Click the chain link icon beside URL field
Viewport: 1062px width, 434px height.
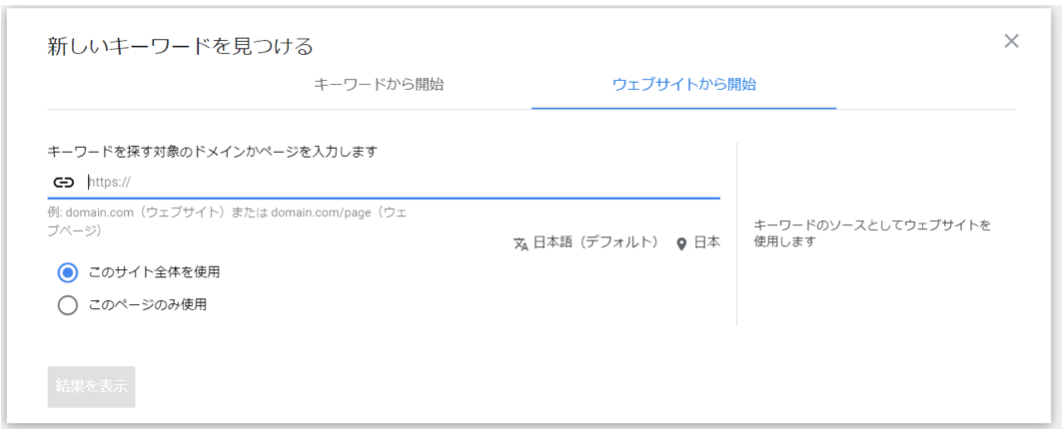tap(63, 182)
